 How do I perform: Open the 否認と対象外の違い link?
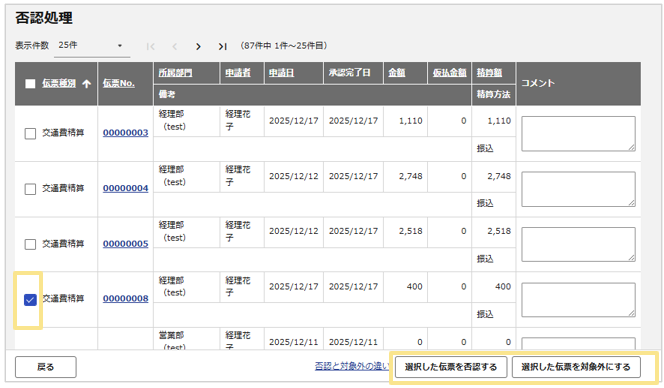[x=351, y=366]
